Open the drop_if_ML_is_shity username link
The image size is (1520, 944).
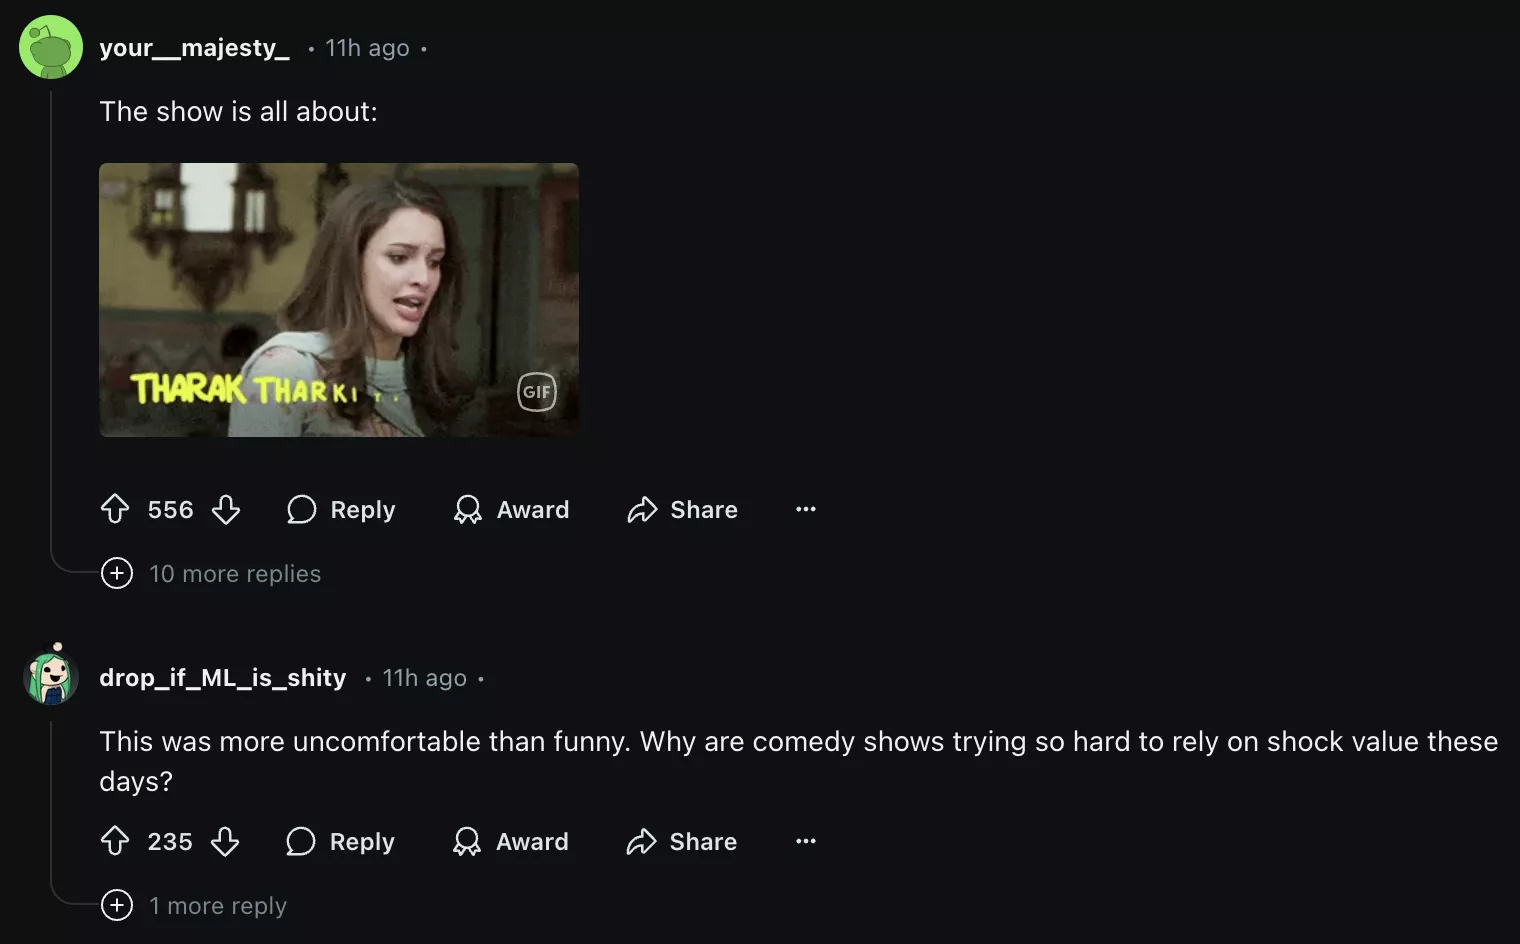pos(222,678)
